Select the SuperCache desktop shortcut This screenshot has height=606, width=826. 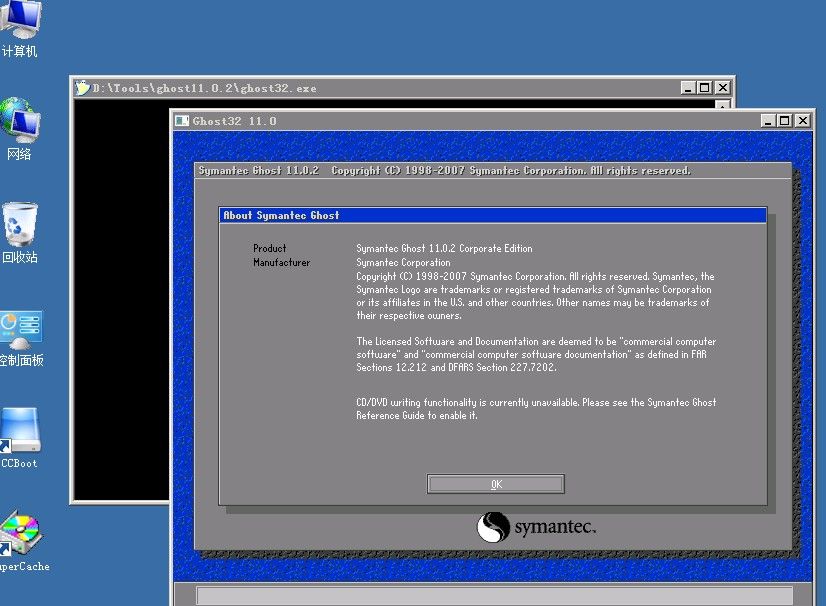24,541
